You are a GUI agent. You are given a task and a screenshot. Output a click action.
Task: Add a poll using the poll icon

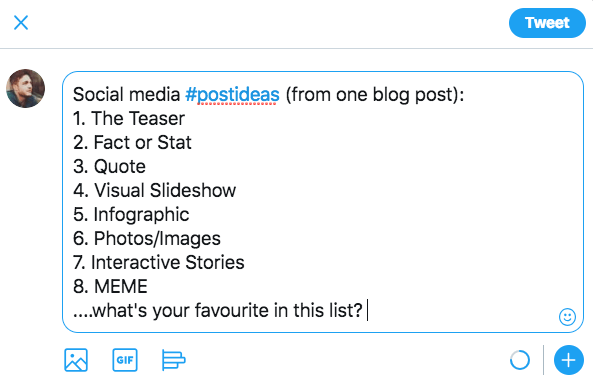(x=174, y=360)
